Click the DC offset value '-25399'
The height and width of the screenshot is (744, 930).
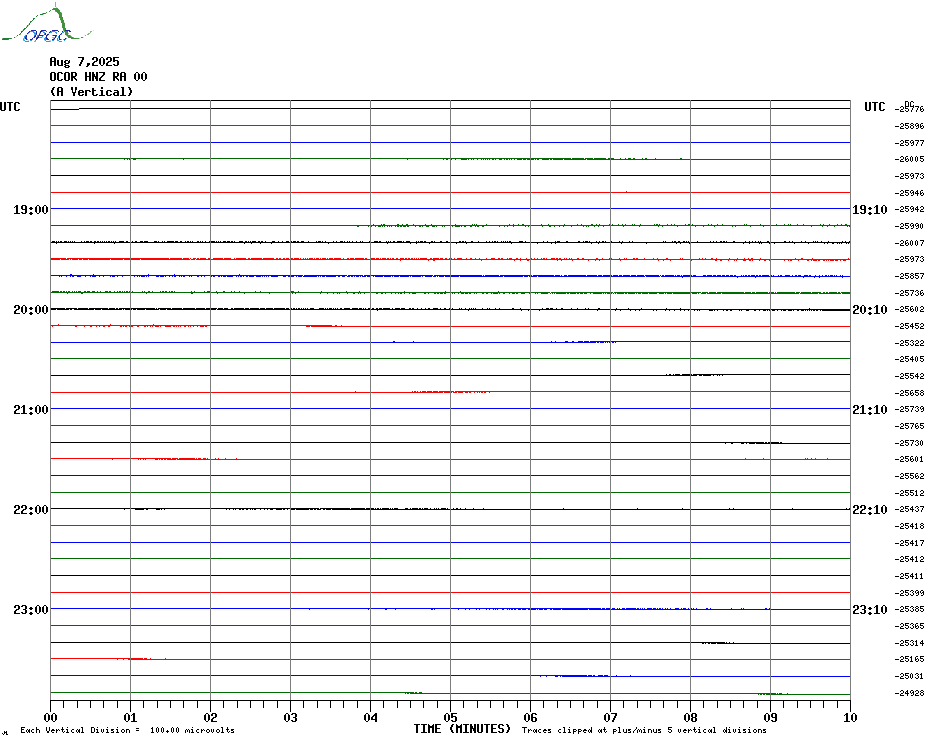909,593
